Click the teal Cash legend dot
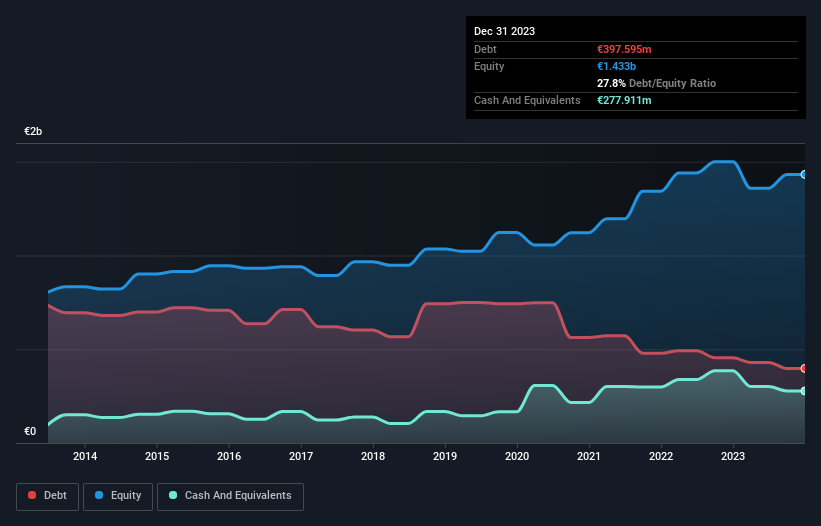This screenshot has height=526, width=821. pos(173,495)
